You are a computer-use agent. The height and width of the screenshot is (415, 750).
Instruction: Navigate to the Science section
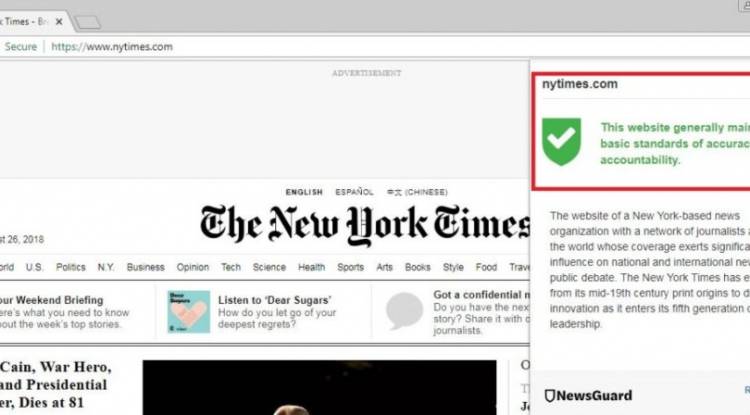click(x=269, y=267)
